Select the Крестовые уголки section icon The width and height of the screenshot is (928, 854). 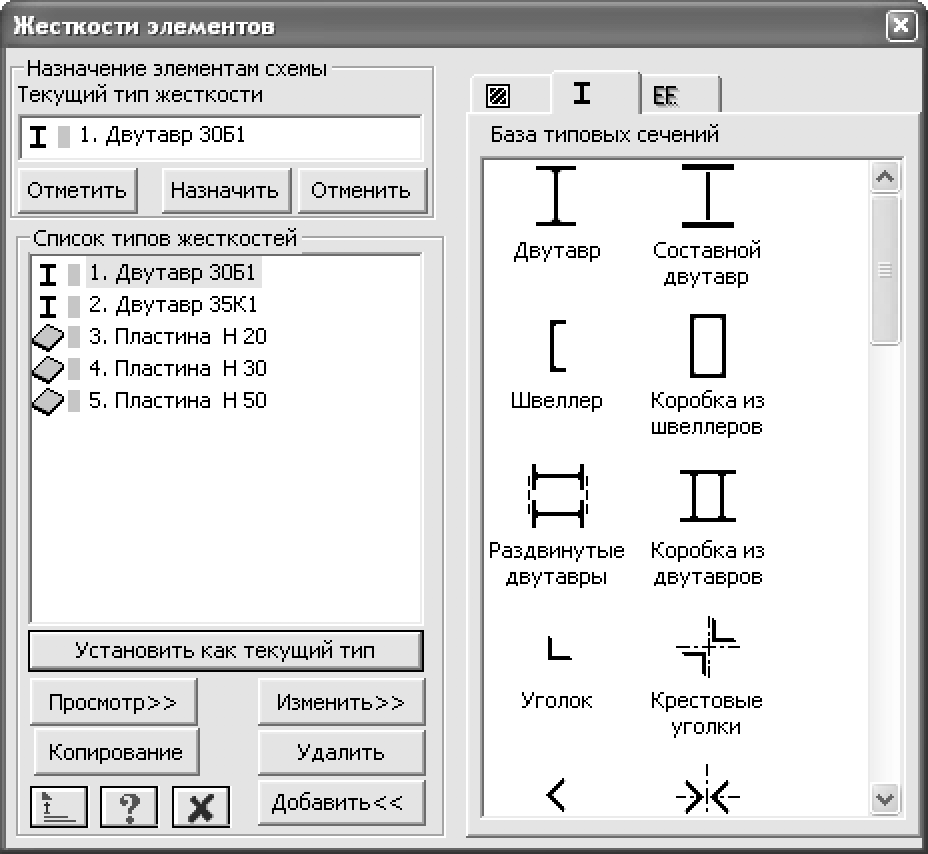point(708,646)
